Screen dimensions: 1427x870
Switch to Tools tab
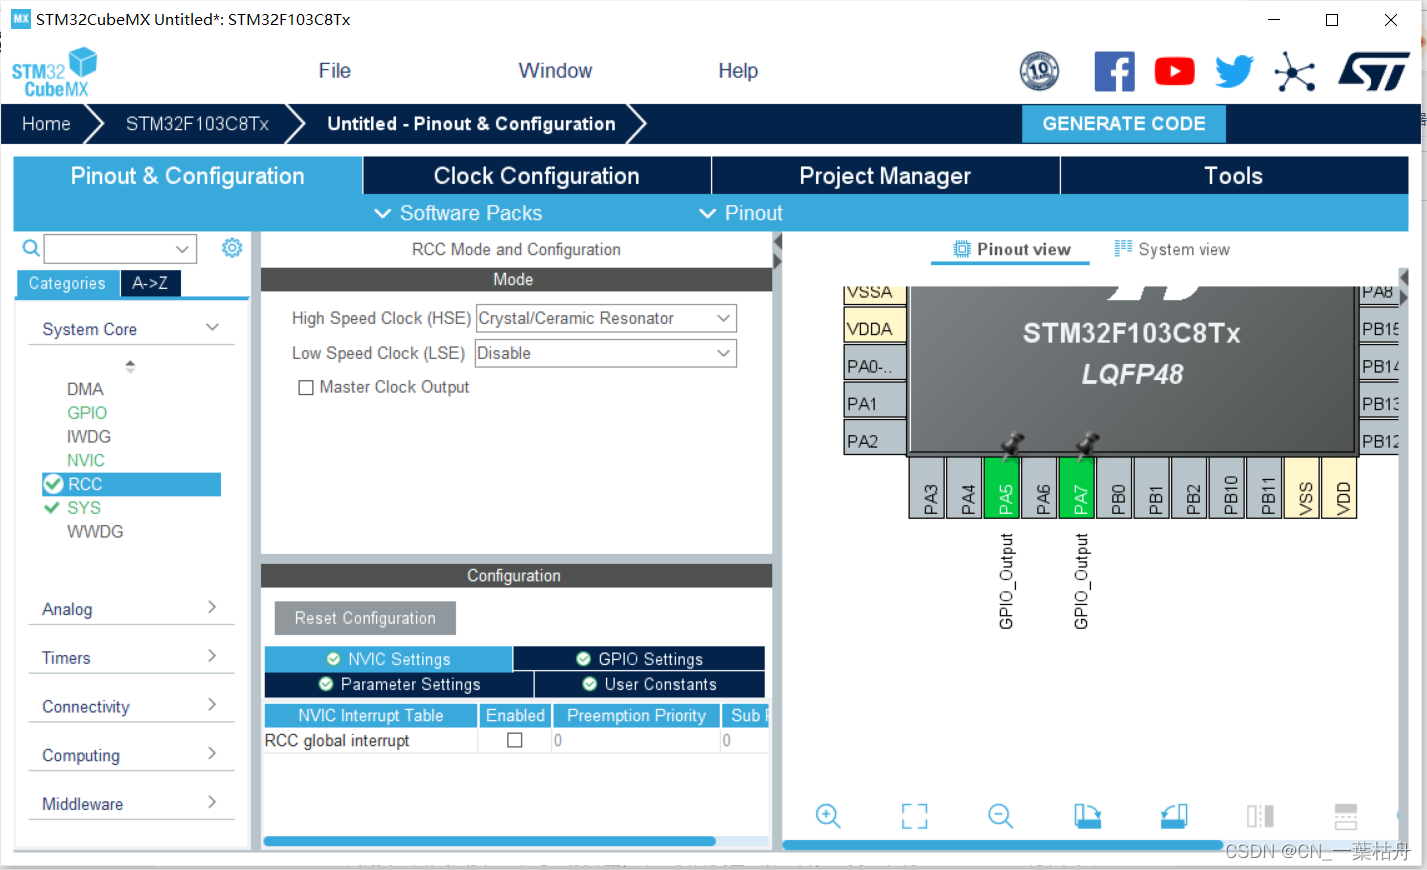[1234, 176]
